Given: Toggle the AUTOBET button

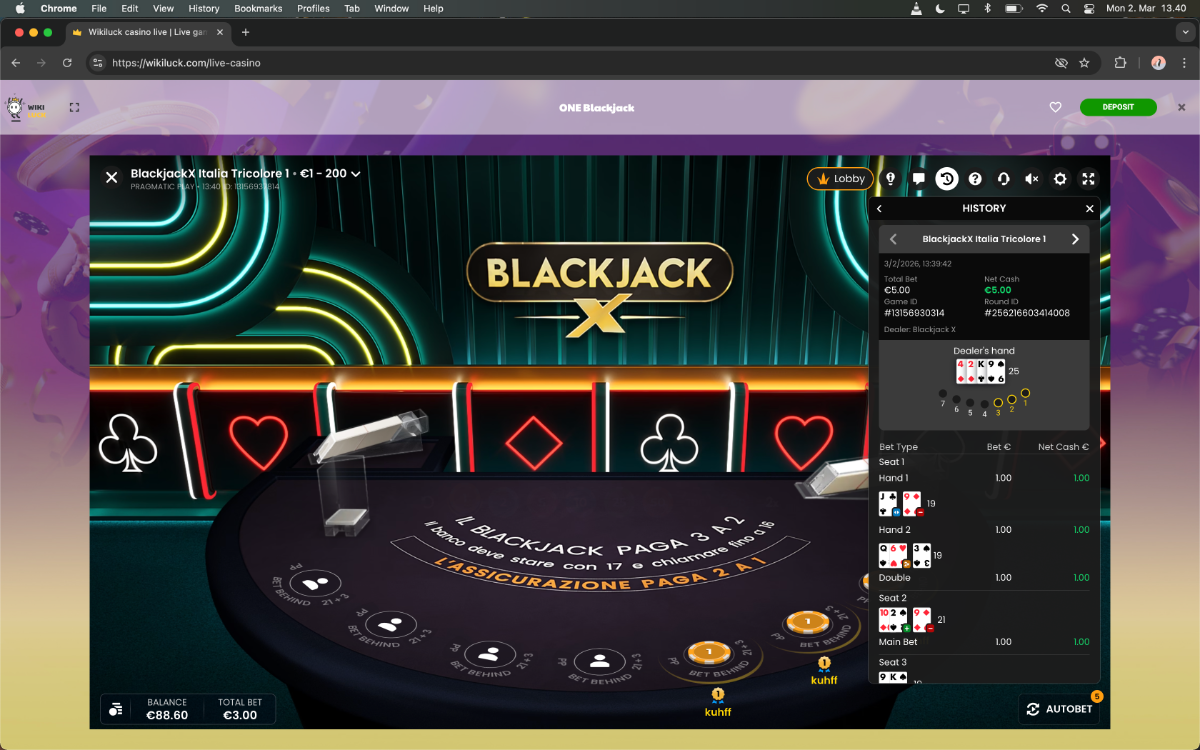Looking at the screenshot, I should pyautogui.click(x=1058, y=709).
